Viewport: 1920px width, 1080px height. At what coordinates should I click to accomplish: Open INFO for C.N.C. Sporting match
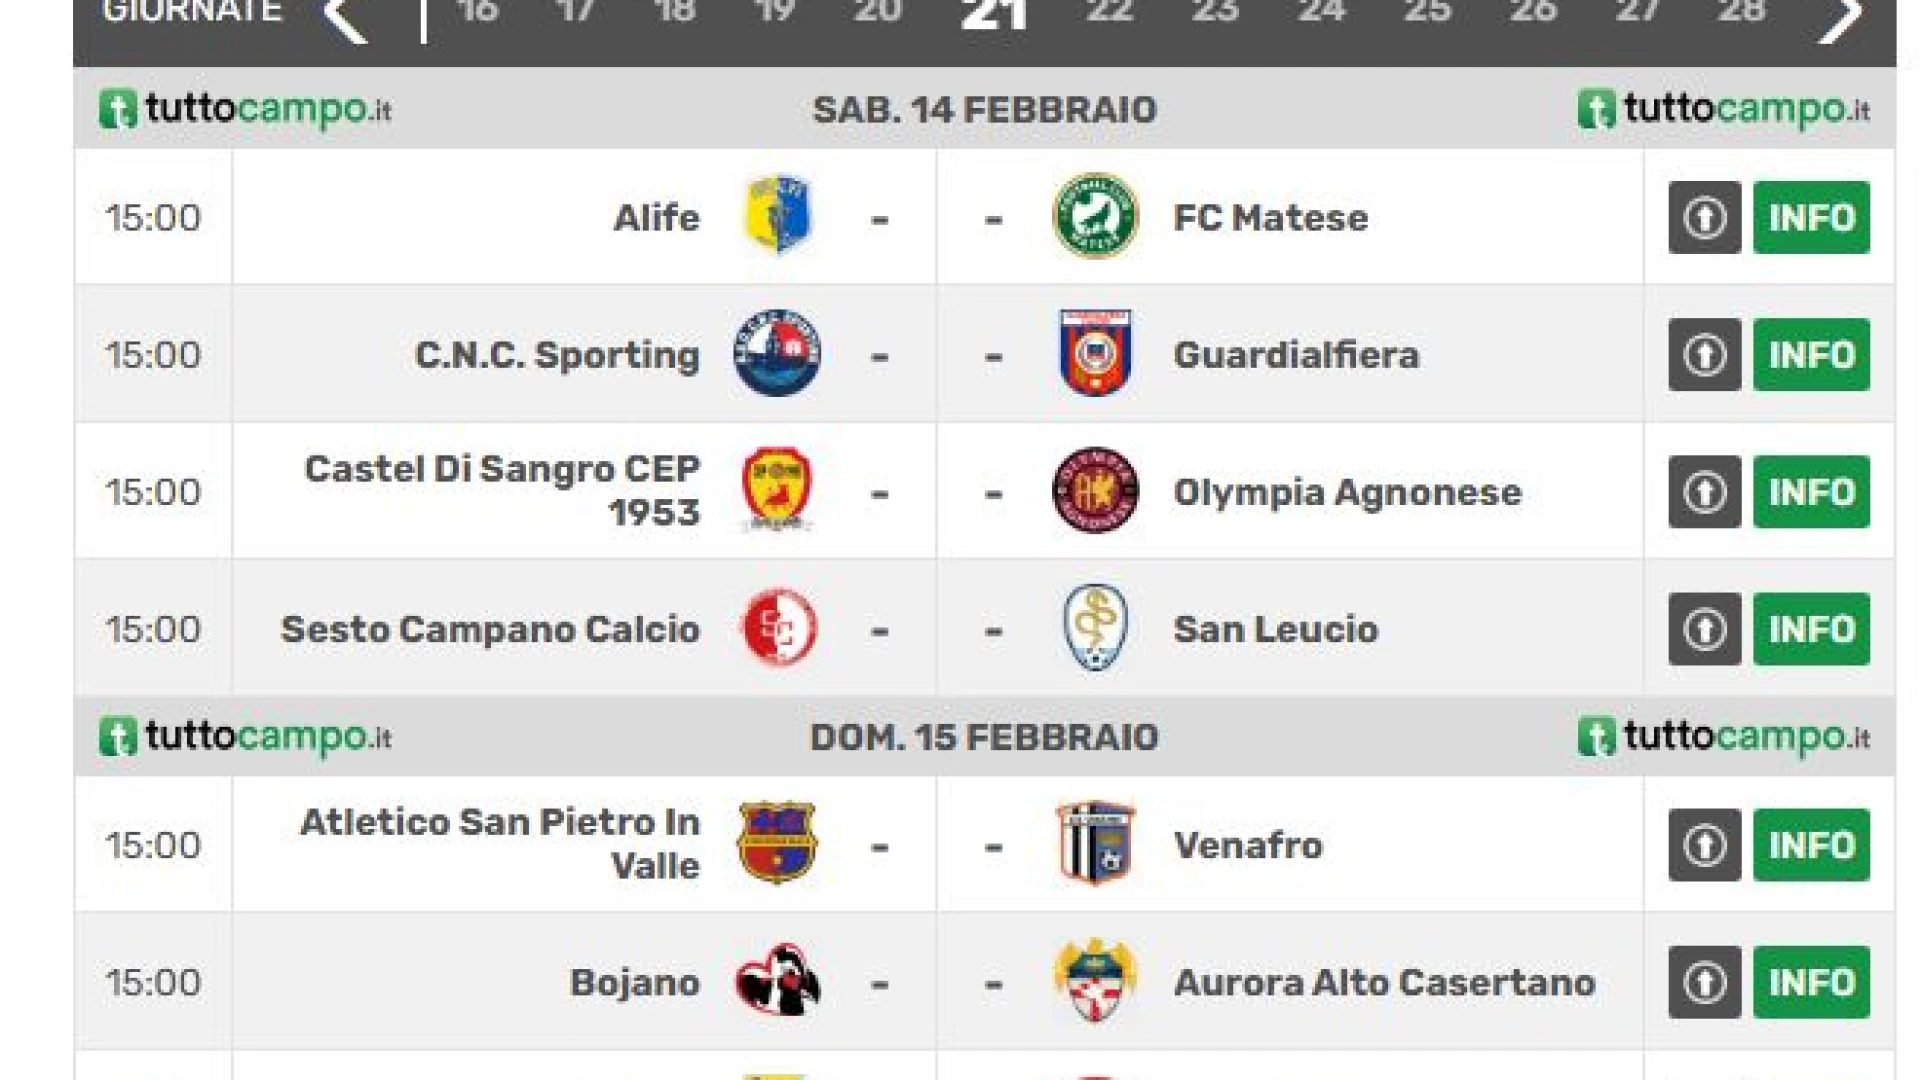click(1811, 355)
